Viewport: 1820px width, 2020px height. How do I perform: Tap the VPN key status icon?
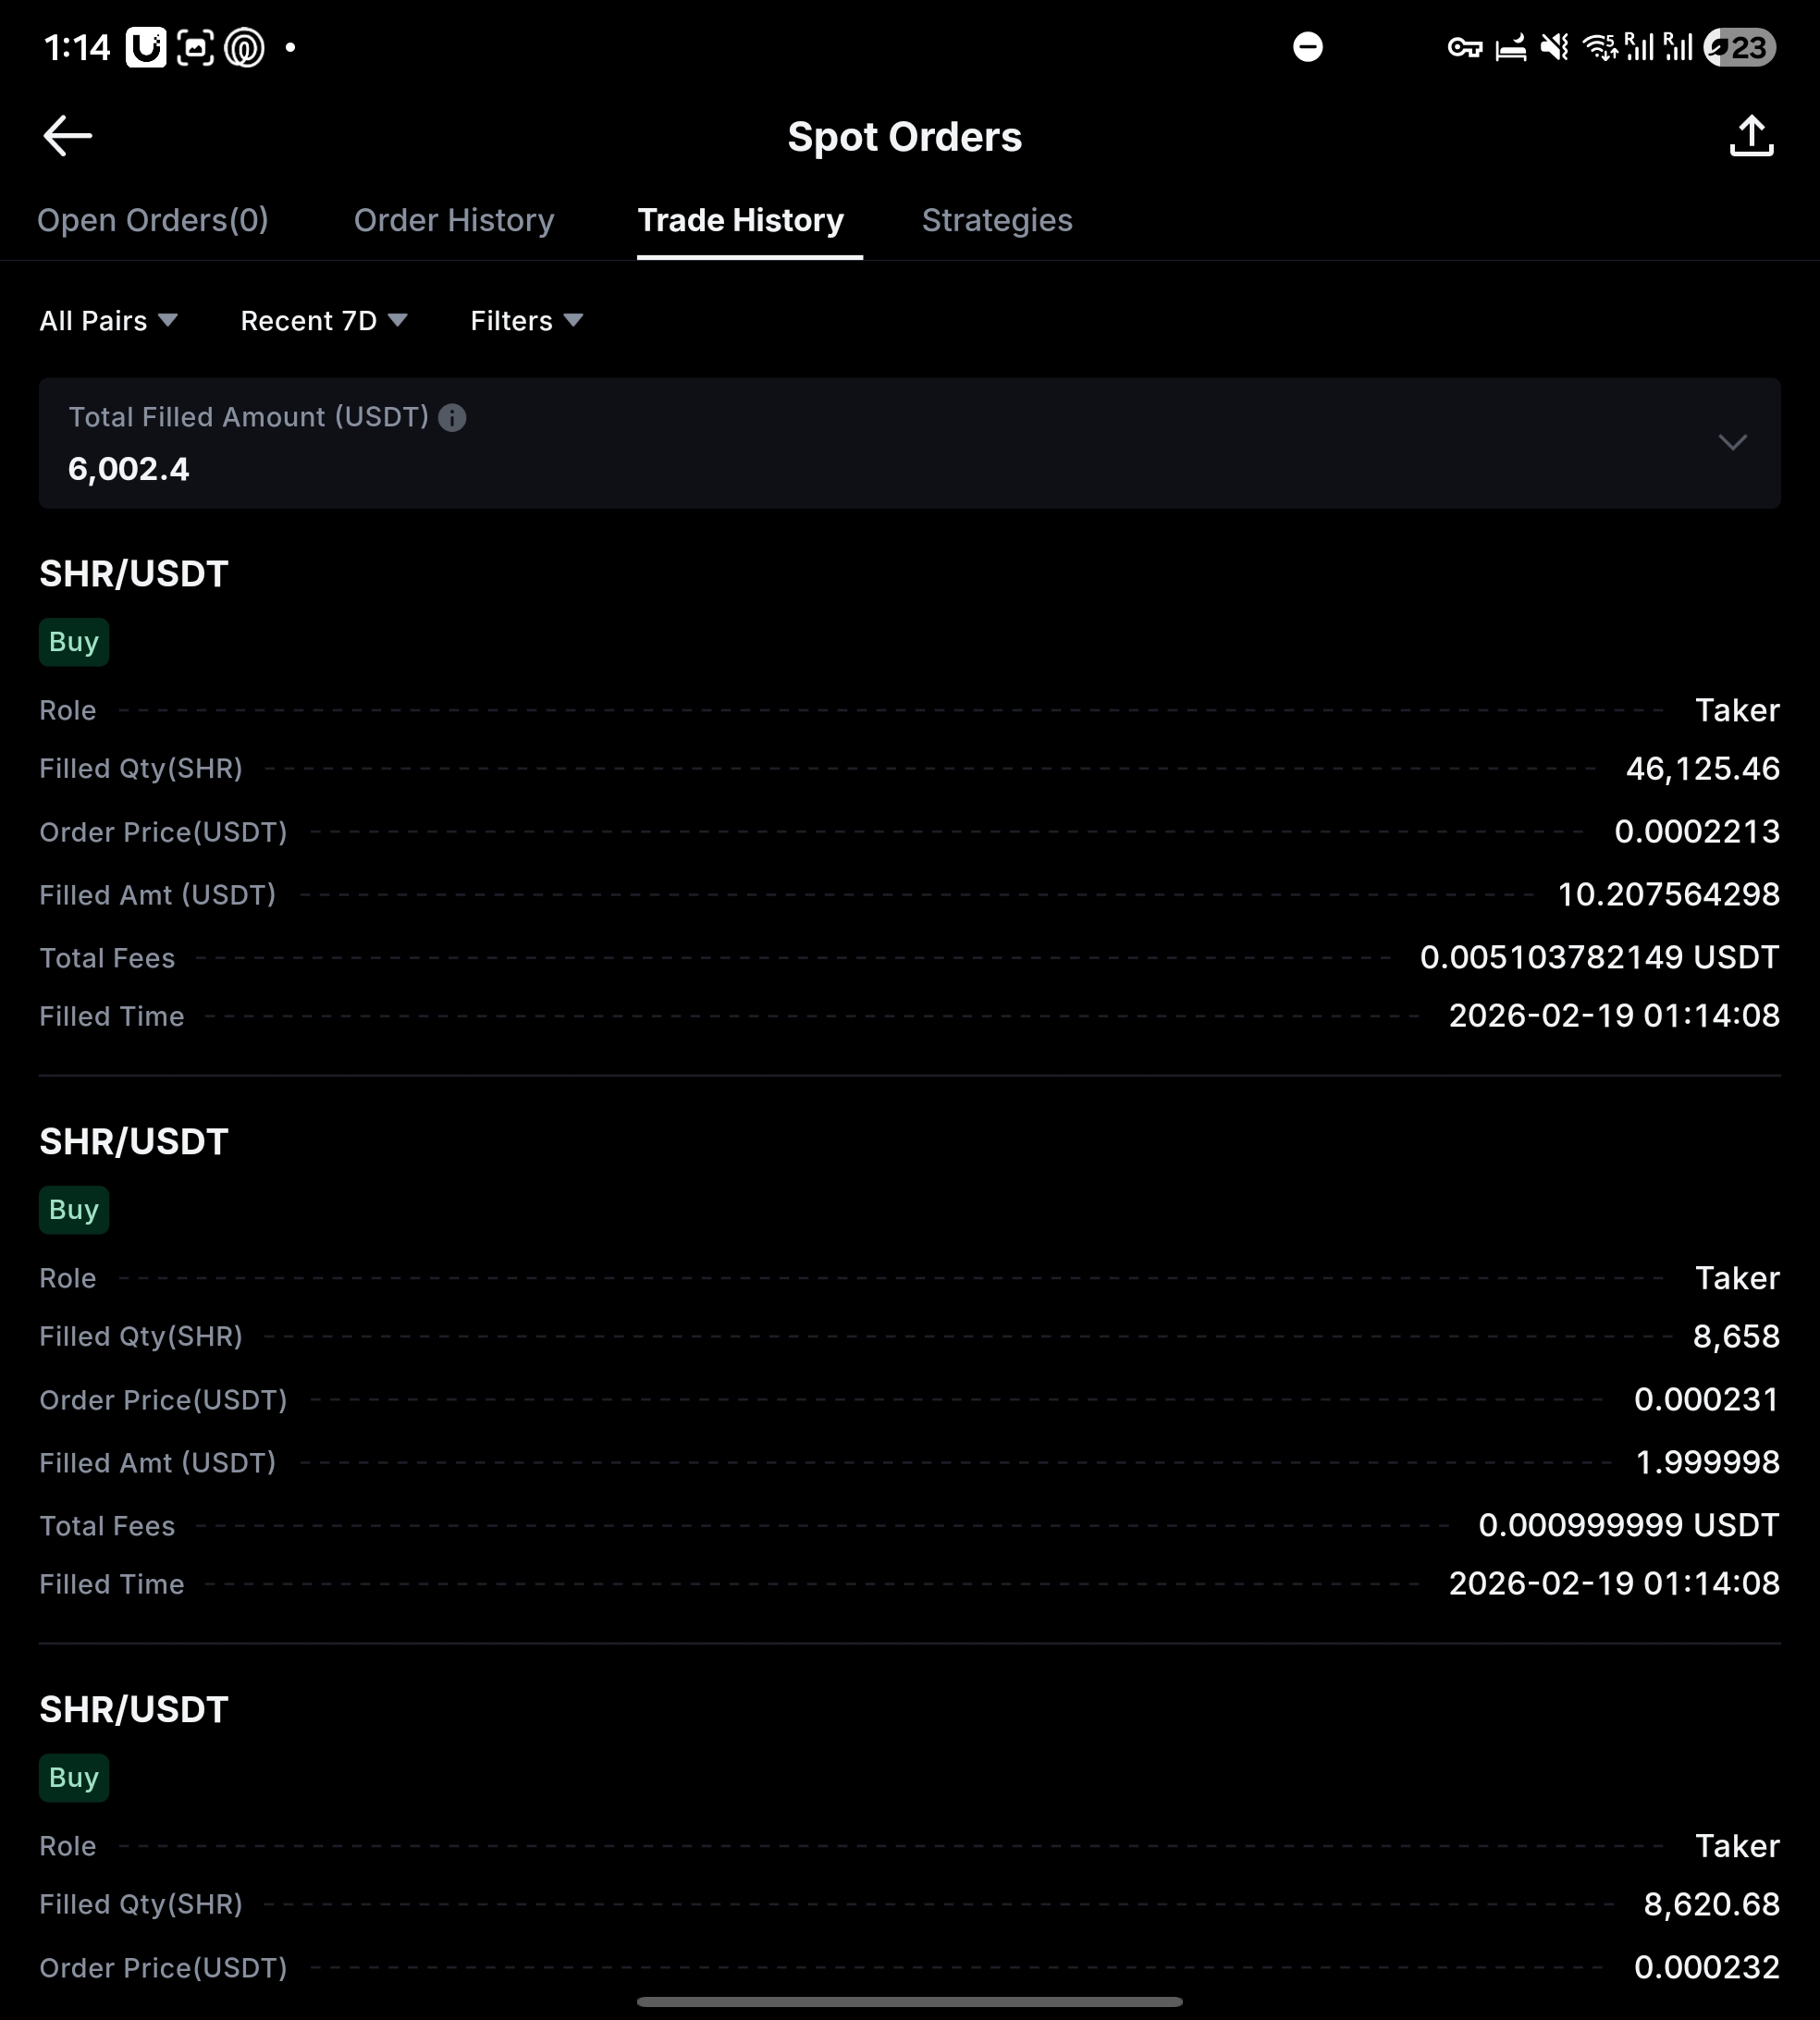click(1464, 47)
